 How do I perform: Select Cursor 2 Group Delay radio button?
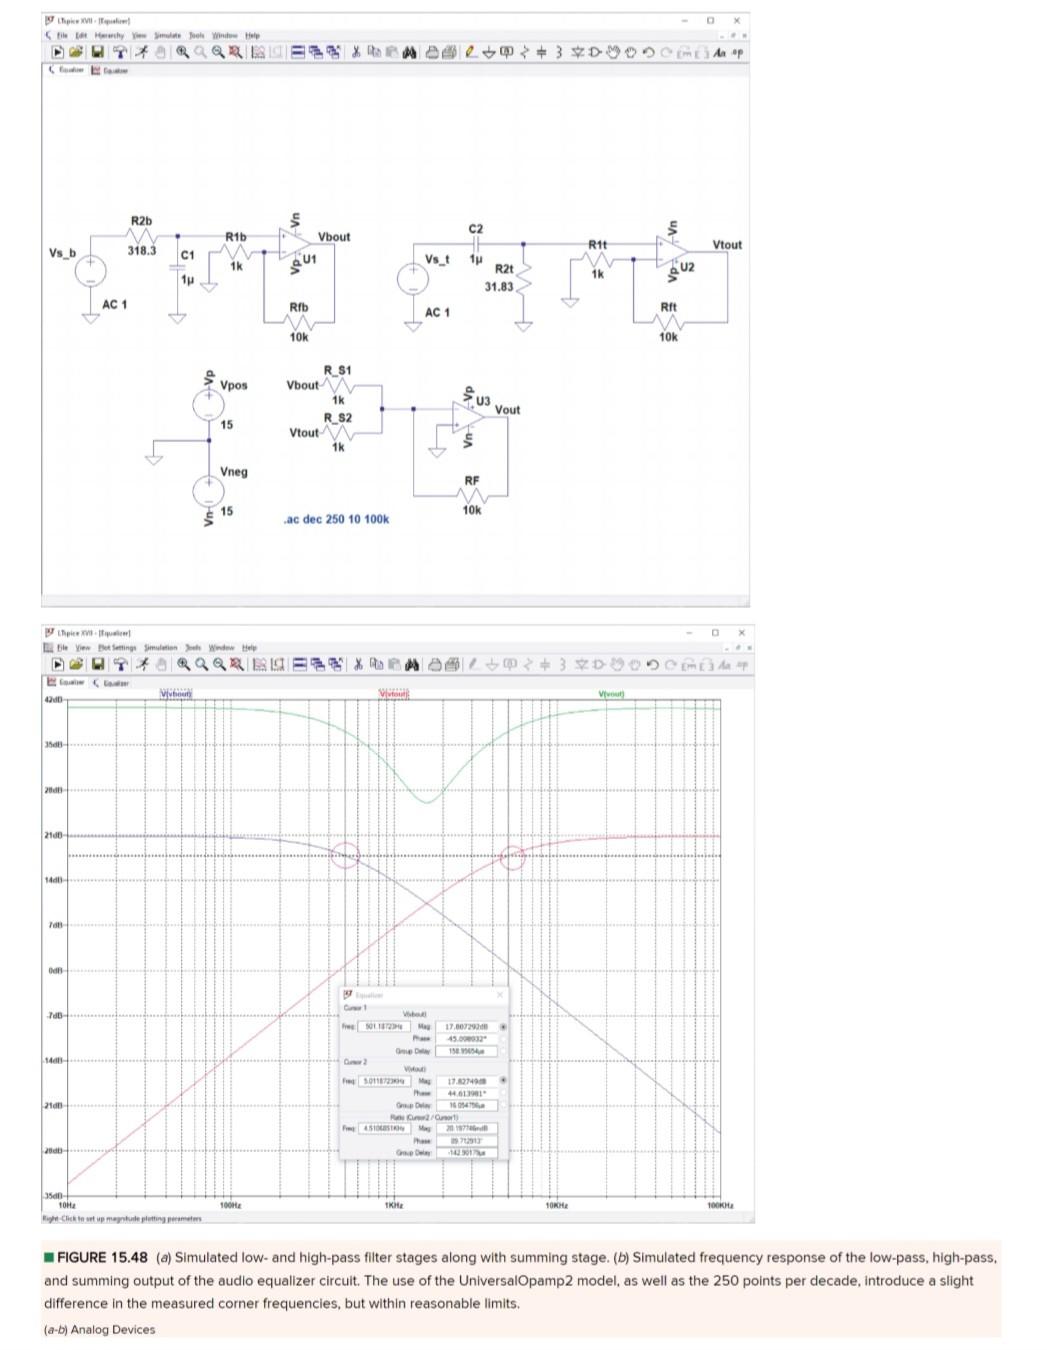(x=503, y=1105)
